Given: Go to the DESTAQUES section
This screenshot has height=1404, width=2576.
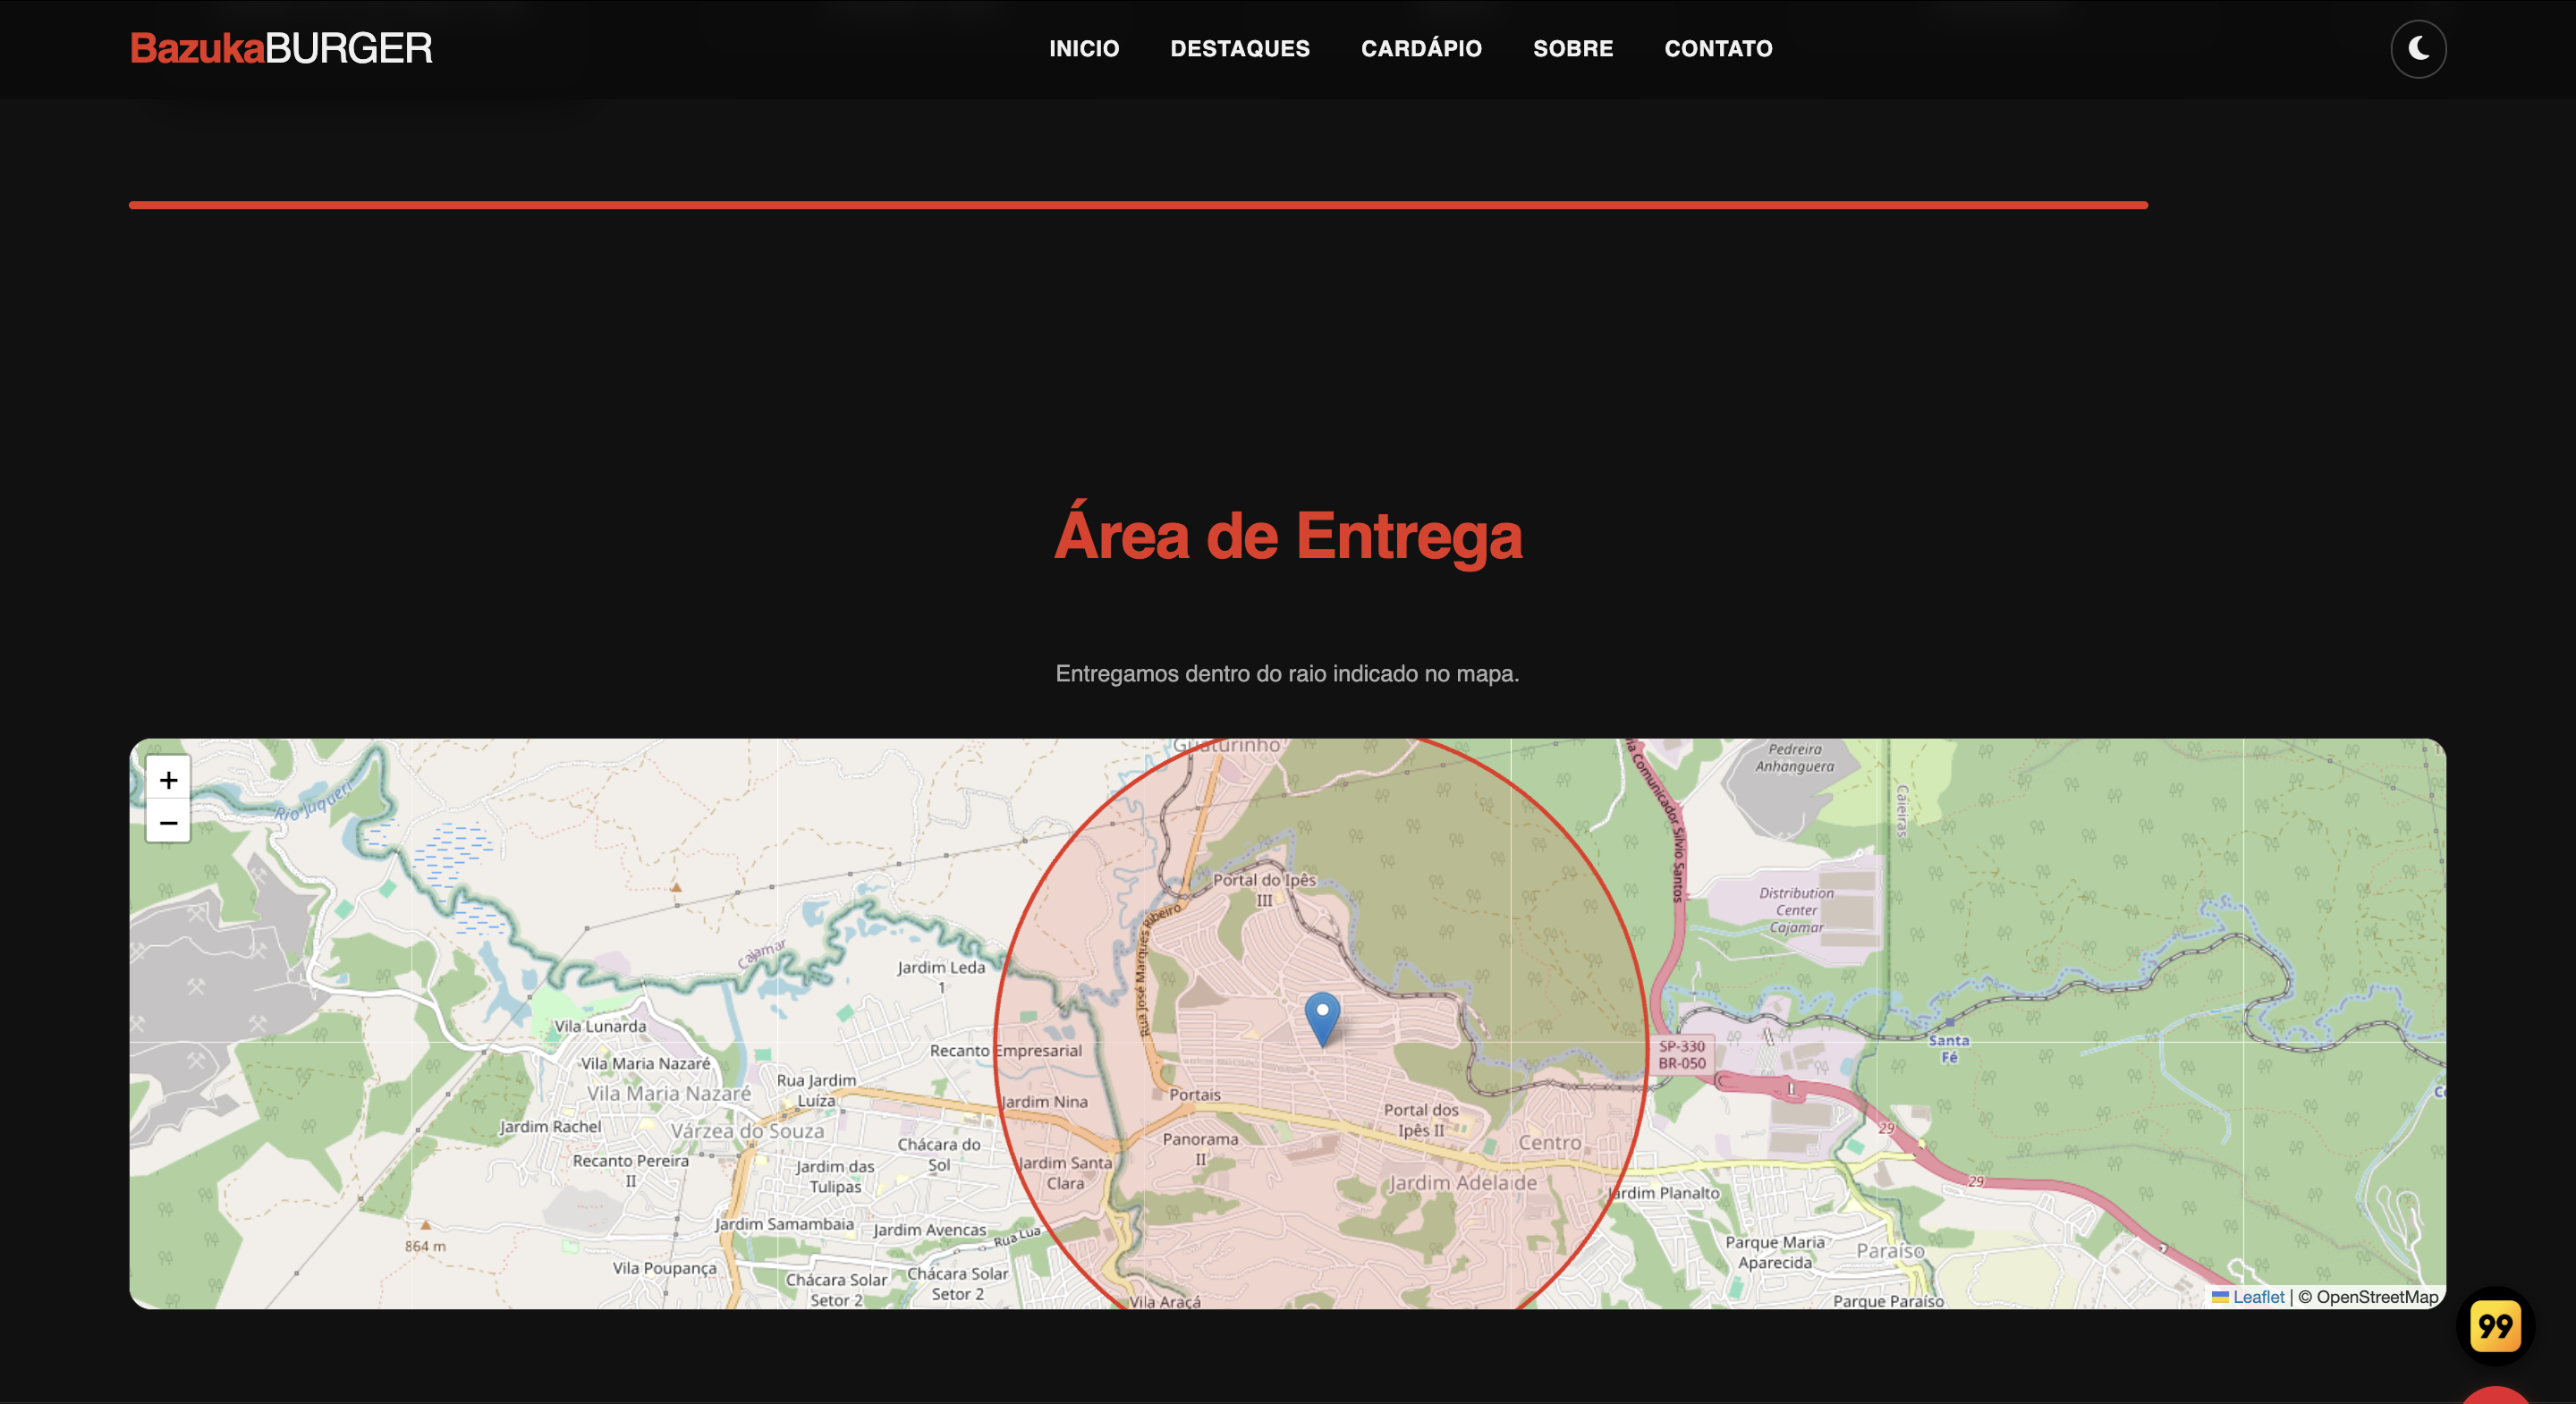Looking at the screenshot, I should tap(1240, 48).
